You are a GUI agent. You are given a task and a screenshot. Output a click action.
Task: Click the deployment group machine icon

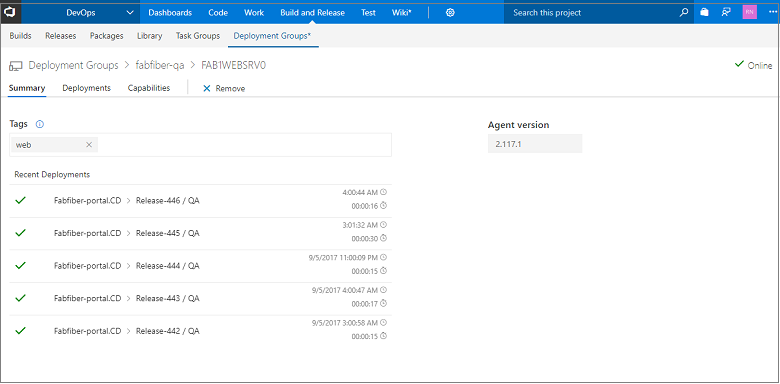click(x=15, y=66)
